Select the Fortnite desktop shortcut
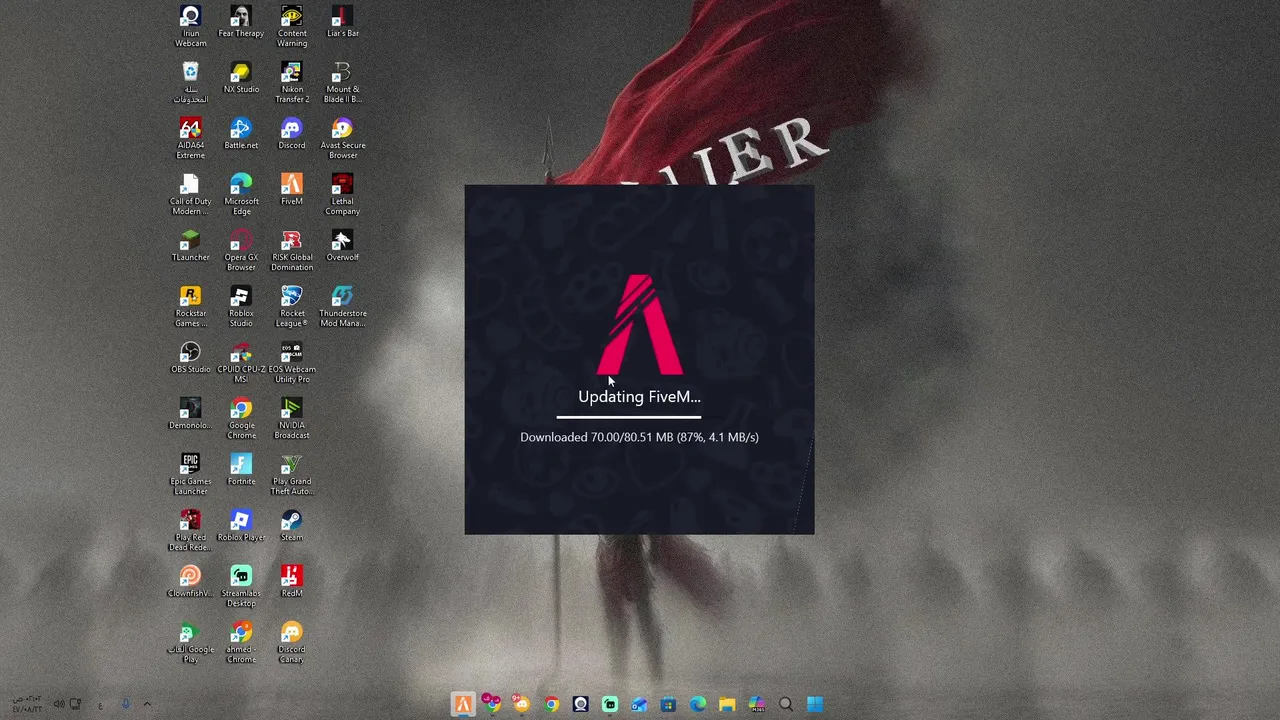Screen dimensions: 1280x720 (x=241, y=470)
